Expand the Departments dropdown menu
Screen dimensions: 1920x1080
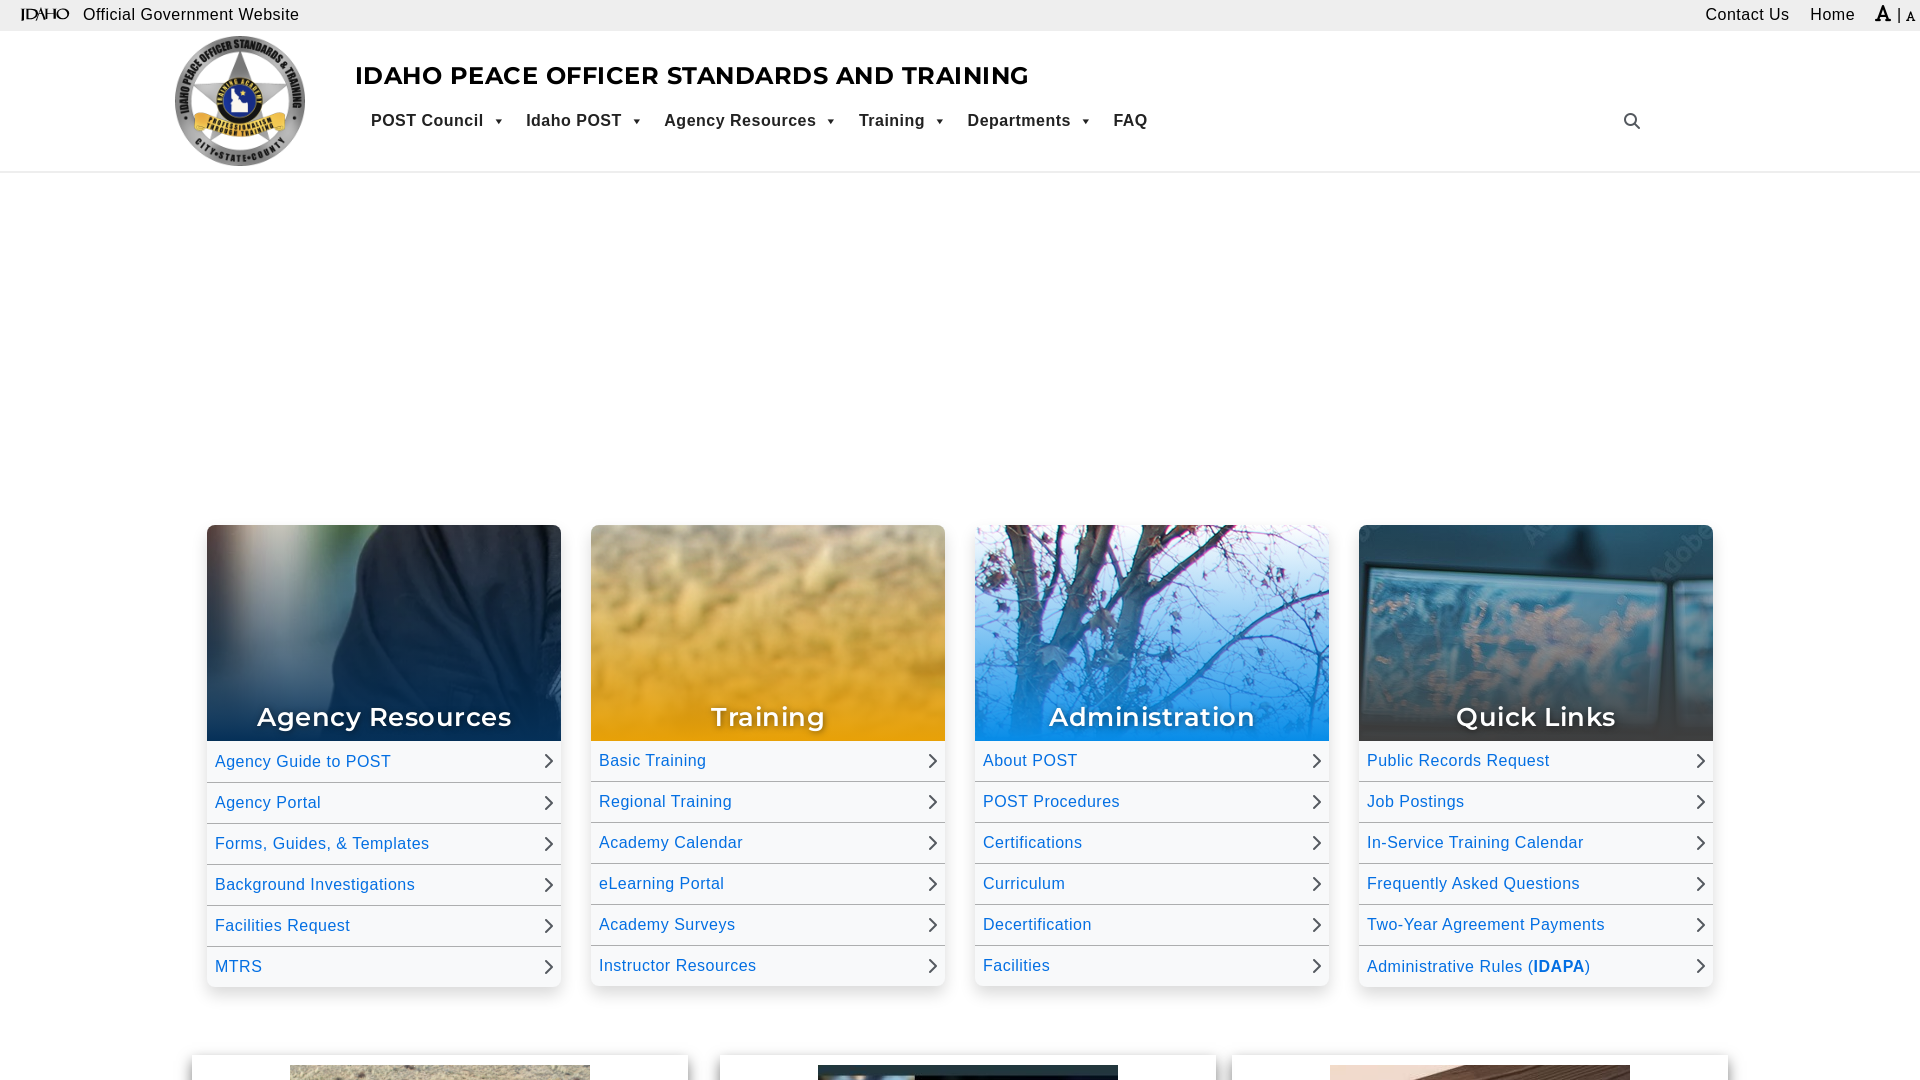coord(1029,121)
